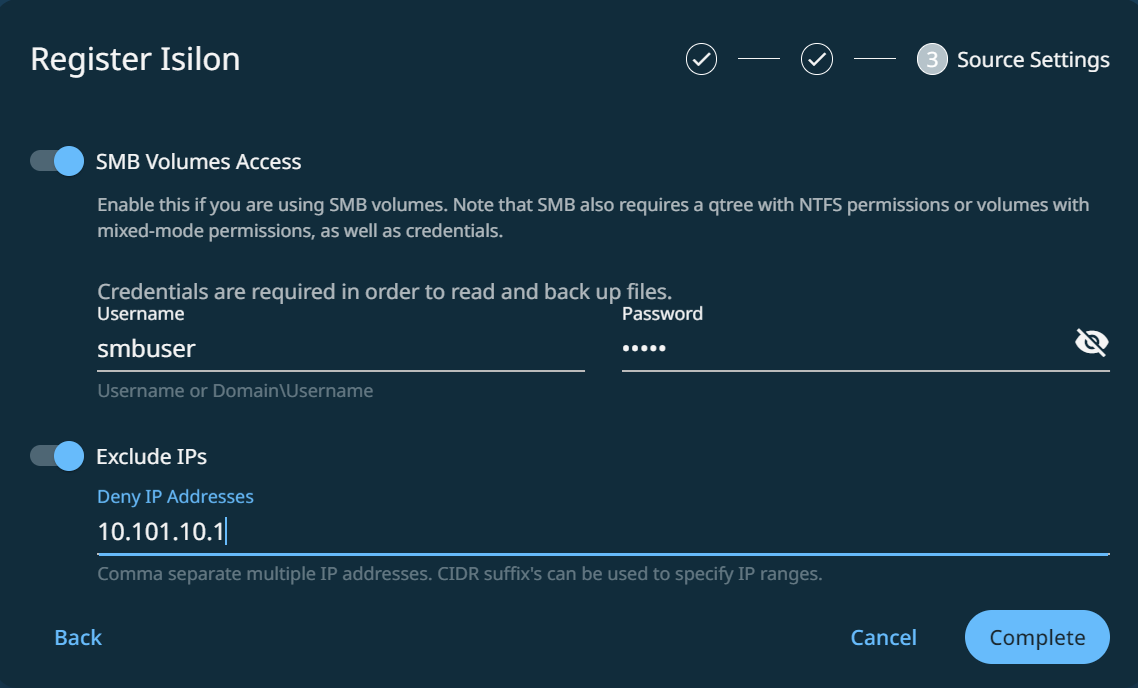Click the Register Isilon dialog title
The image size is (1138, 688).
[135, 59]
